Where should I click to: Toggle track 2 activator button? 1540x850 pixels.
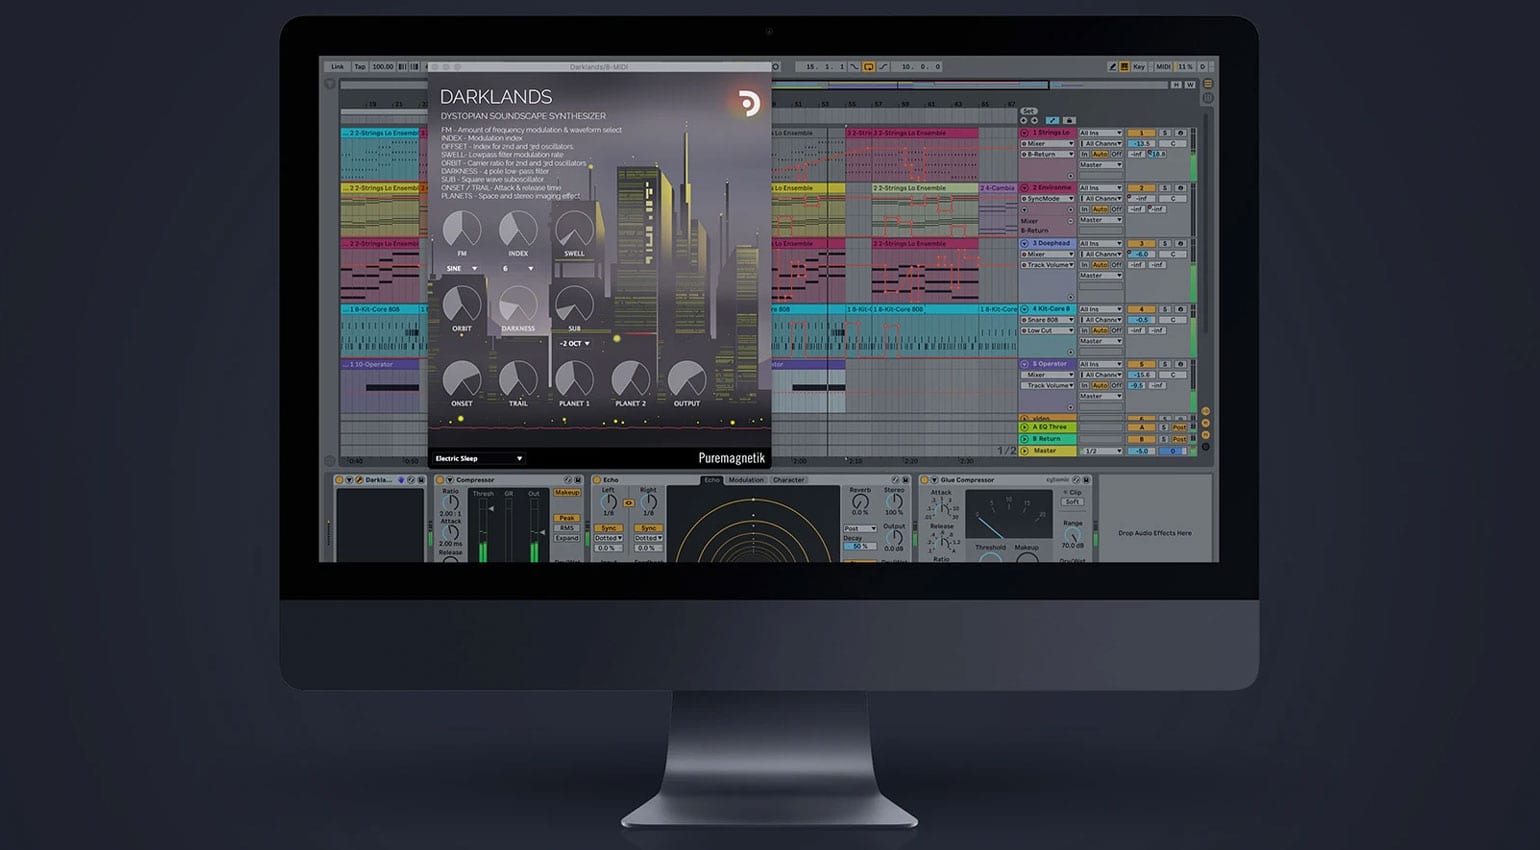tap(1141, 188)
